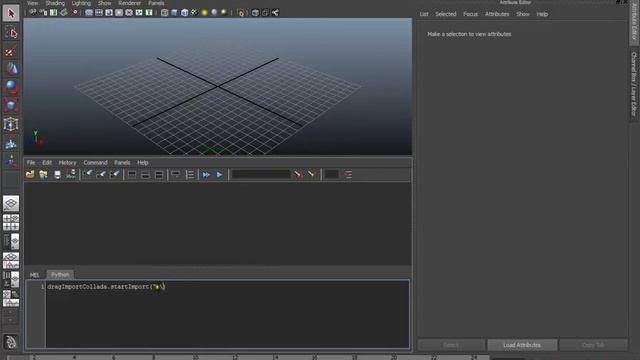Open viewport Panels menu

tap(156, 3)
